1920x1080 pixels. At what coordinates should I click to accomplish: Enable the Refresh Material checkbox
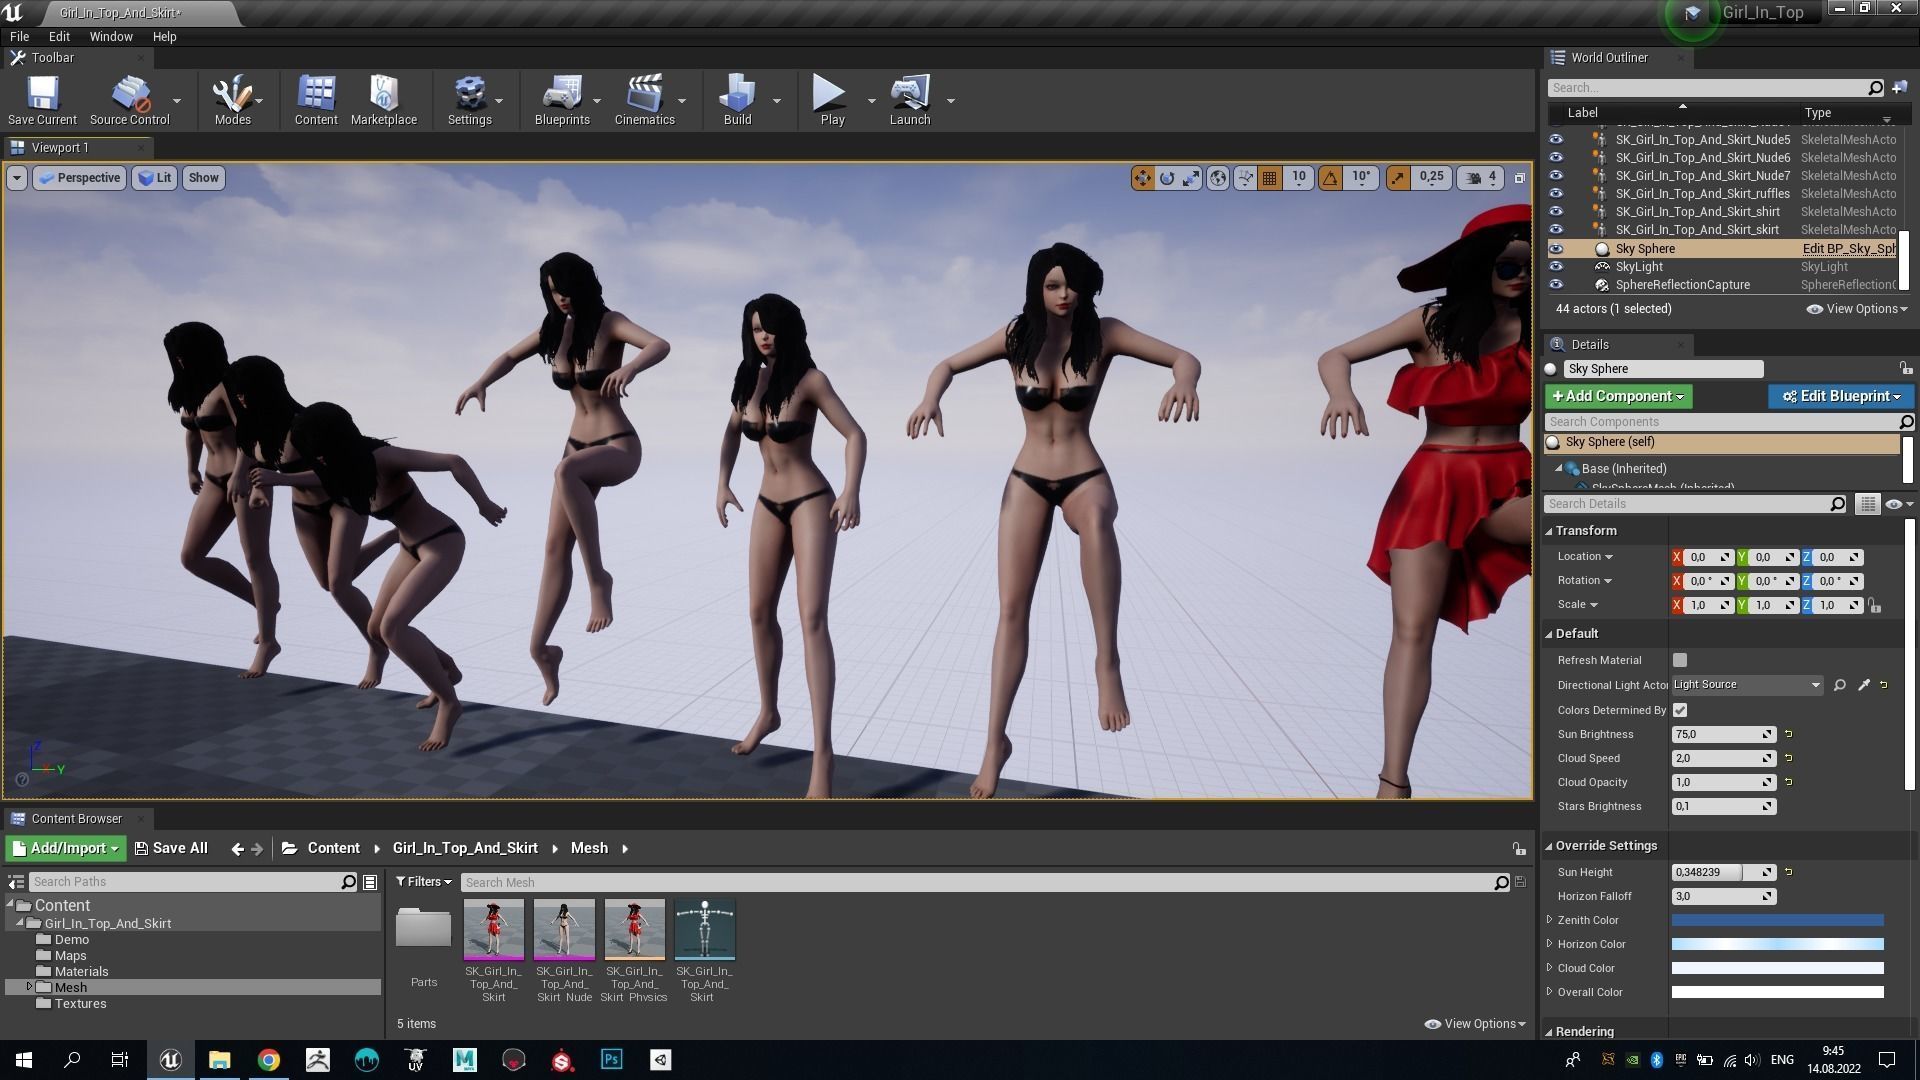tap(1680, 660)
